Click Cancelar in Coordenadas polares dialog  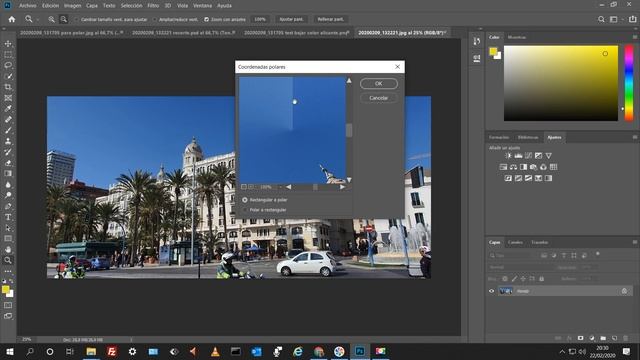(x=379, y=98)
